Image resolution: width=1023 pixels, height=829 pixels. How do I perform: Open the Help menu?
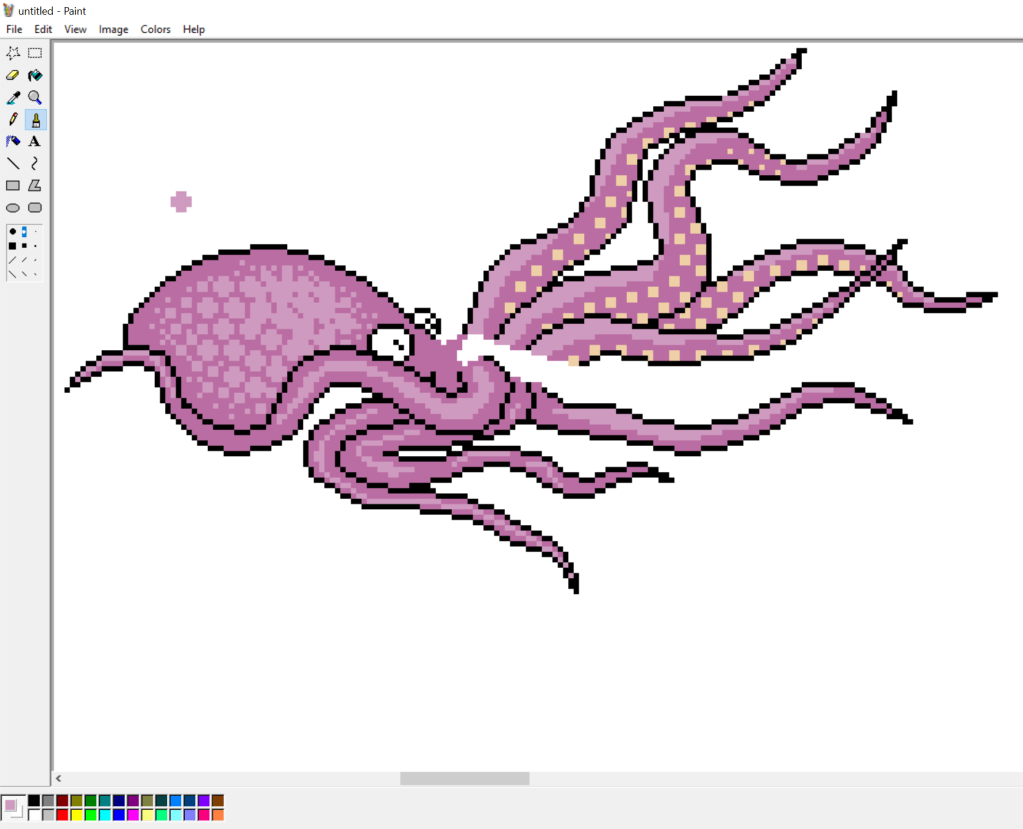click(x=194, y=29)
